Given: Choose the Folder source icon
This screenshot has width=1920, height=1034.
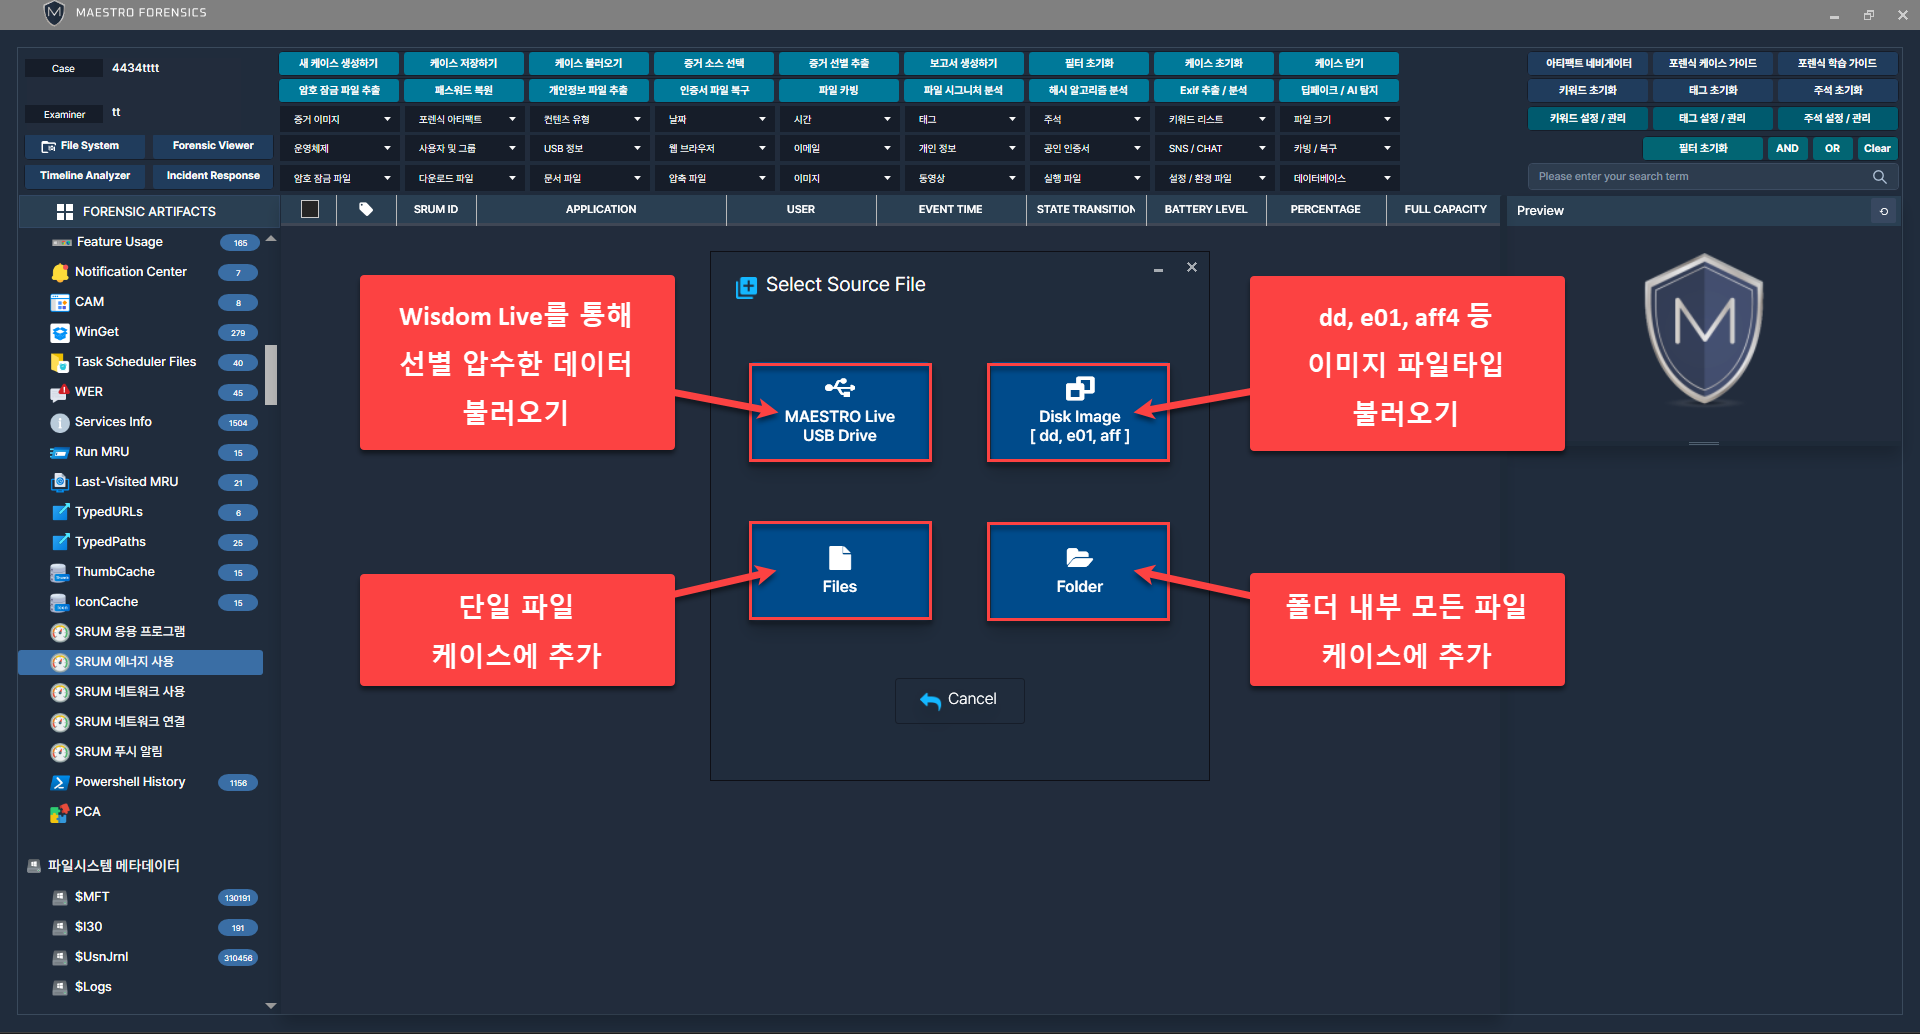Looking at the screenshot, I should [x=1079, y=558].
